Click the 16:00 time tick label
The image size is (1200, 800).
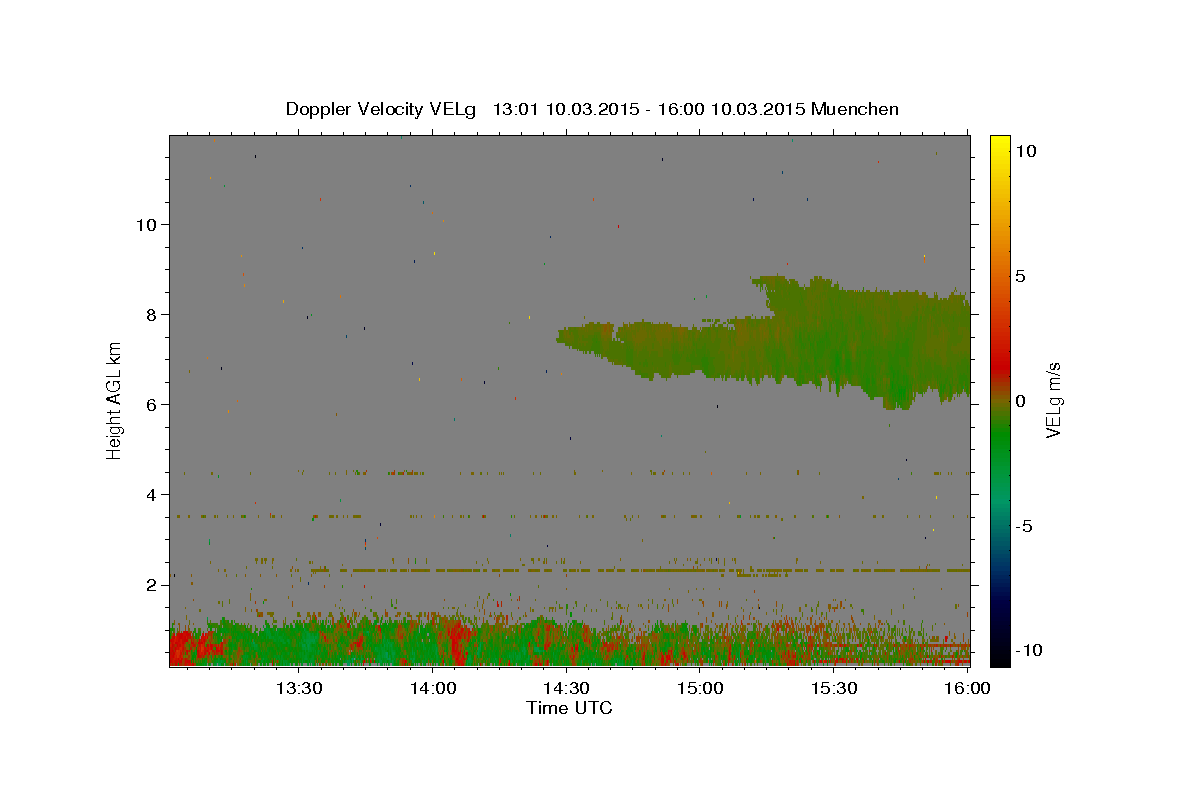point(967,688)
